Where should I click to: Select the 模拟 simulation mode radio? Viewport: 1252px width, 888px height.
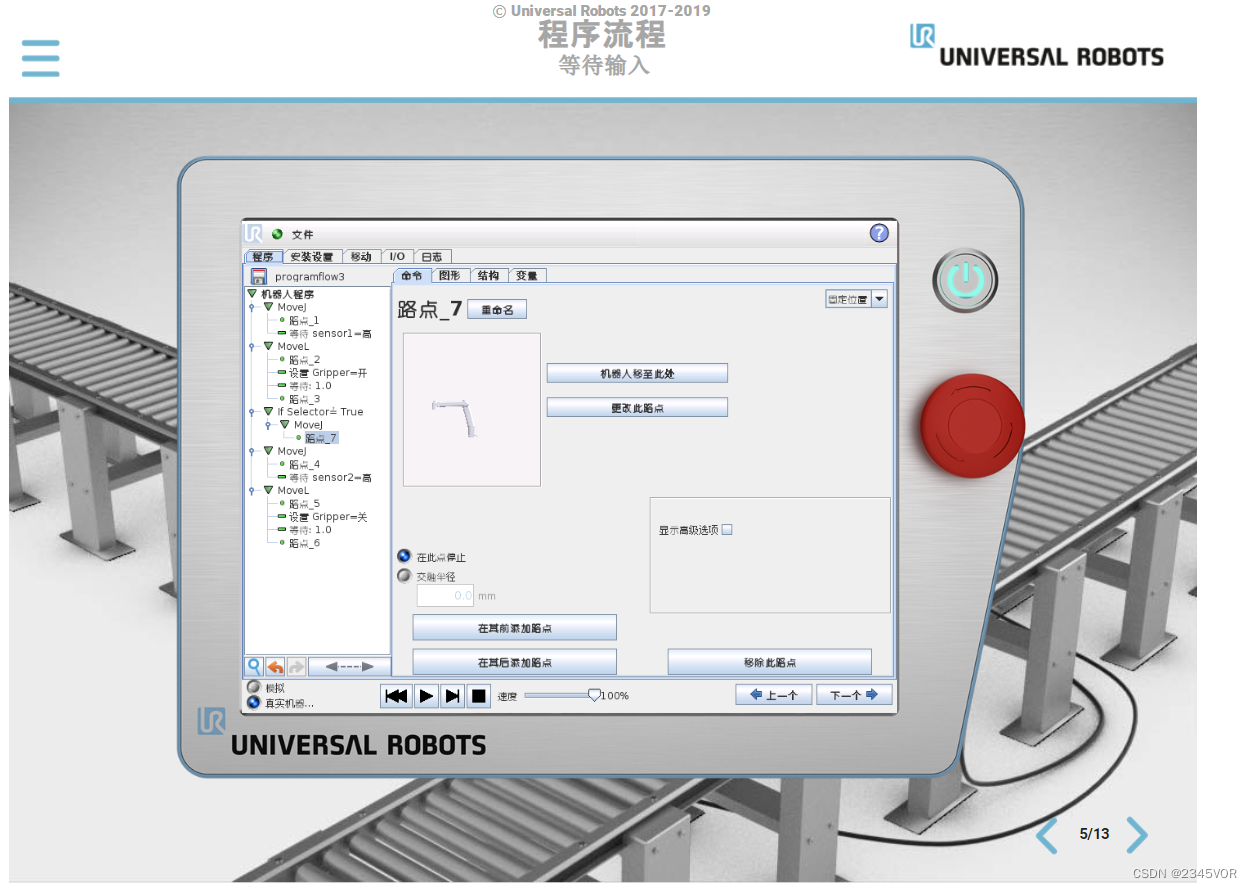pyautogui.click(x=253, y=688)
